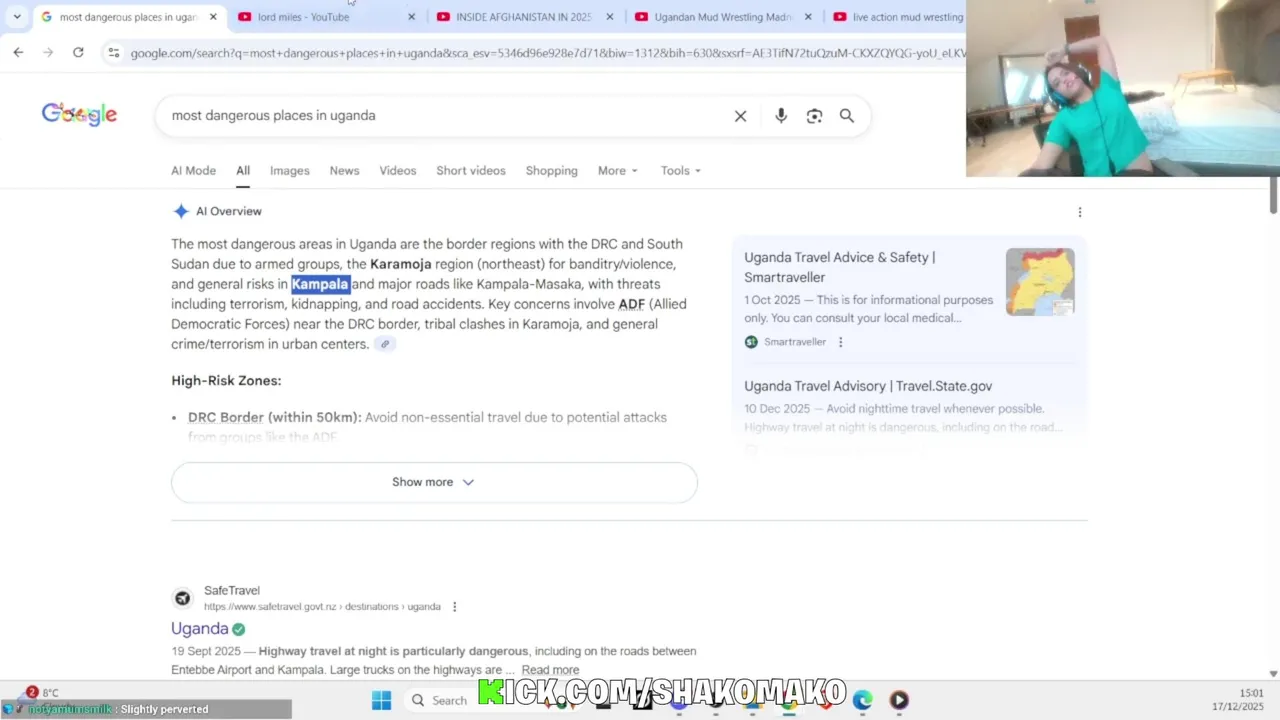Expand the Tools dropdown
Viewport: 1280px width, 720px height.
click(x=680, y=171)
